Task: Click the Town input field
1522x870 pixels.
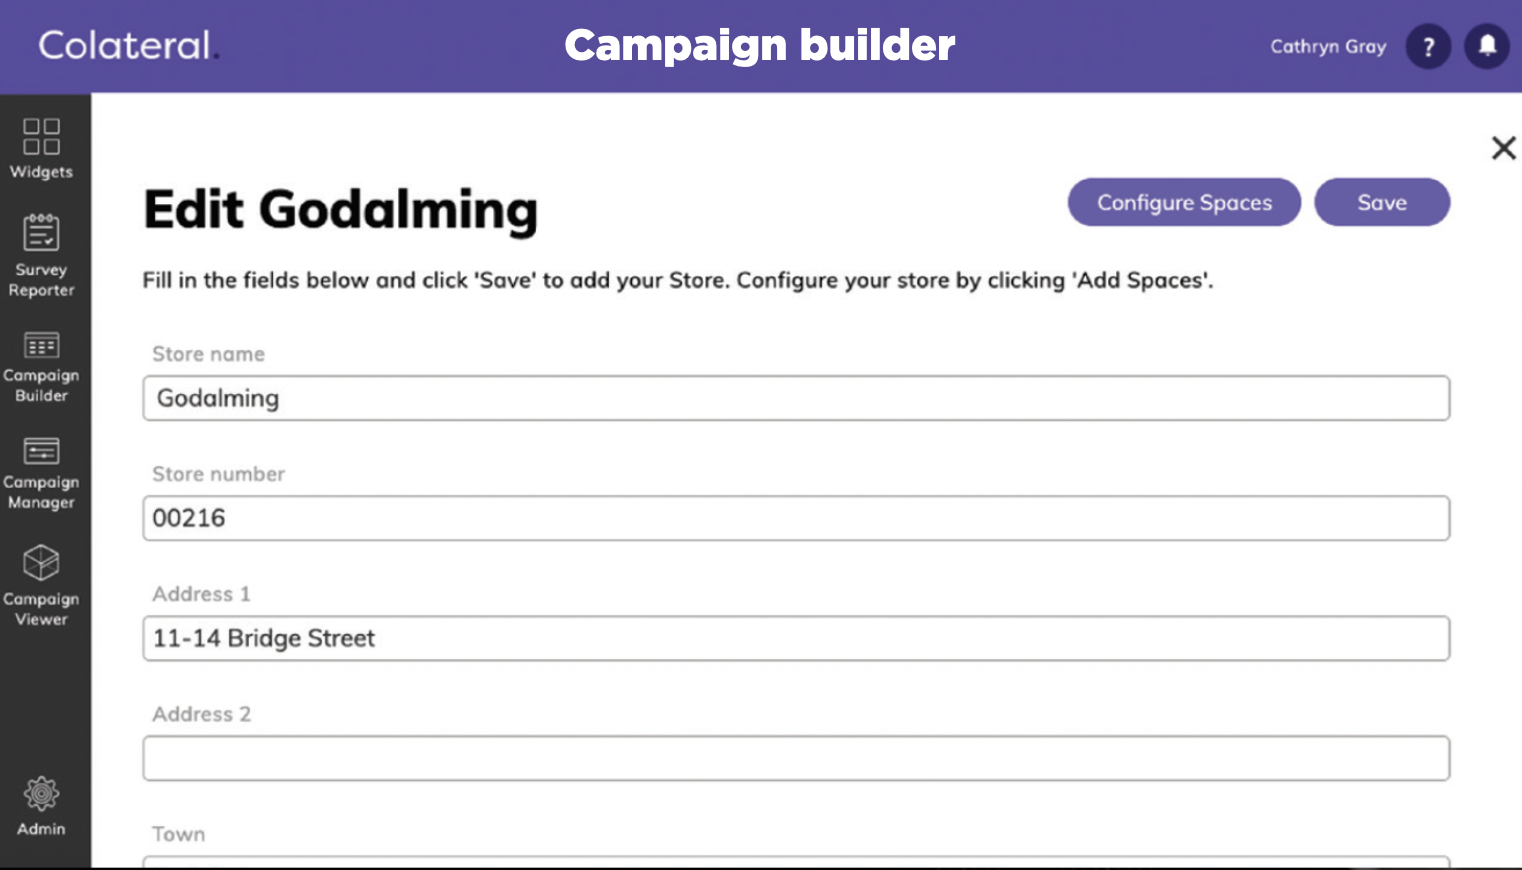Action: (x=796, y=862)
